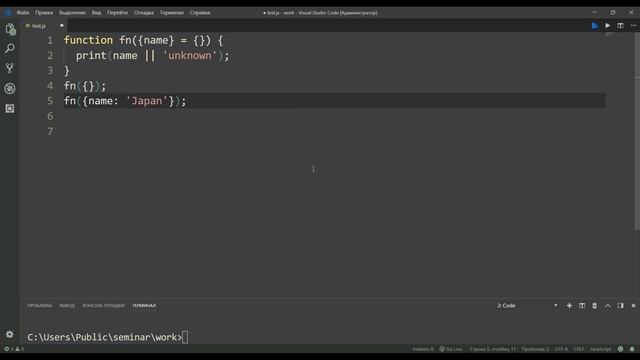Open the Explorer view in activity bar
Viewport: 640px width, 360px height.
click(10, 29)
